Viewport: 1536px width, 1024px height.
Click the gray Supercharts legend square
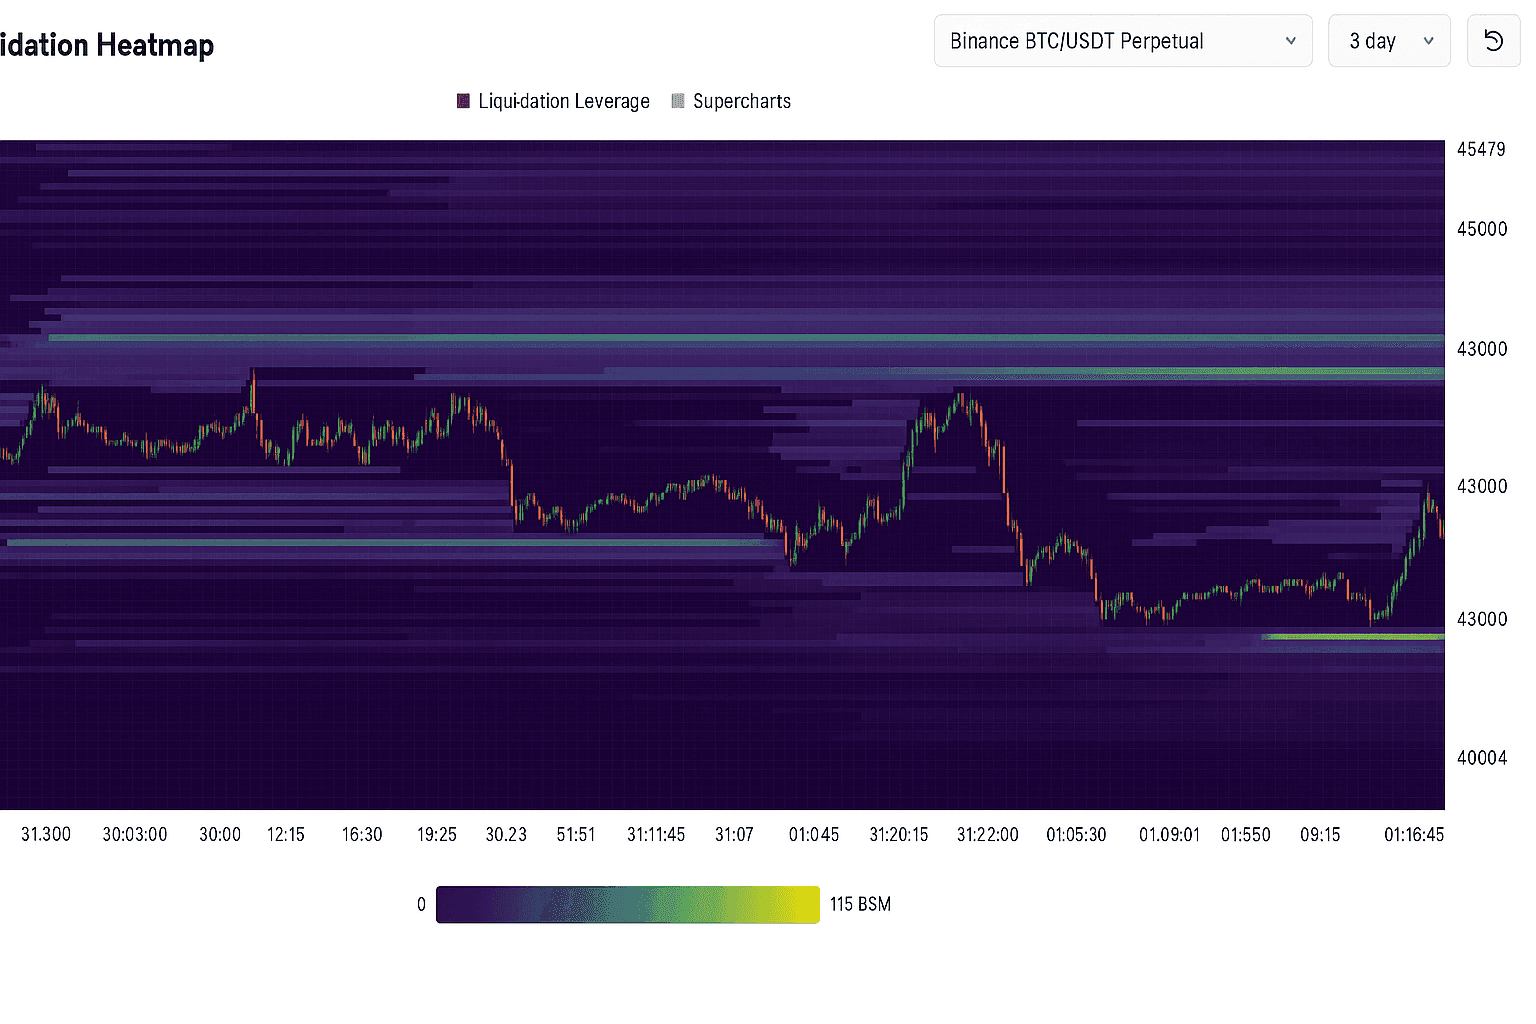click(678, 101)
